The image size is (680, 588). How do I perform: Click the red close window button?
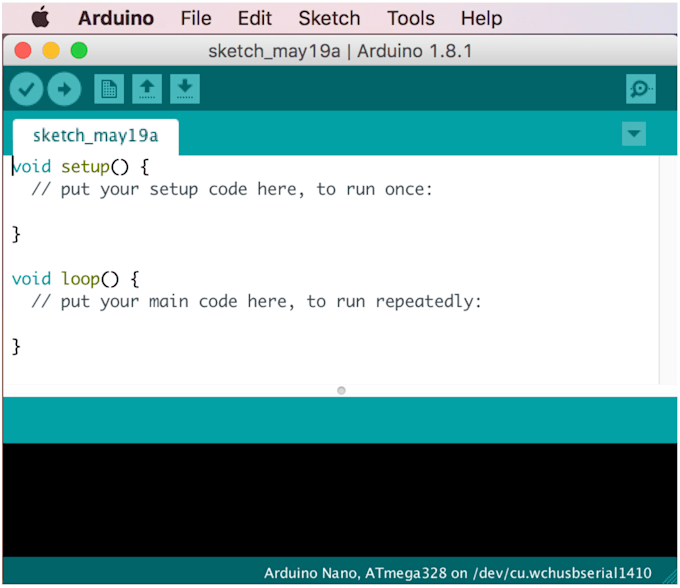click(x=23, y=51)
